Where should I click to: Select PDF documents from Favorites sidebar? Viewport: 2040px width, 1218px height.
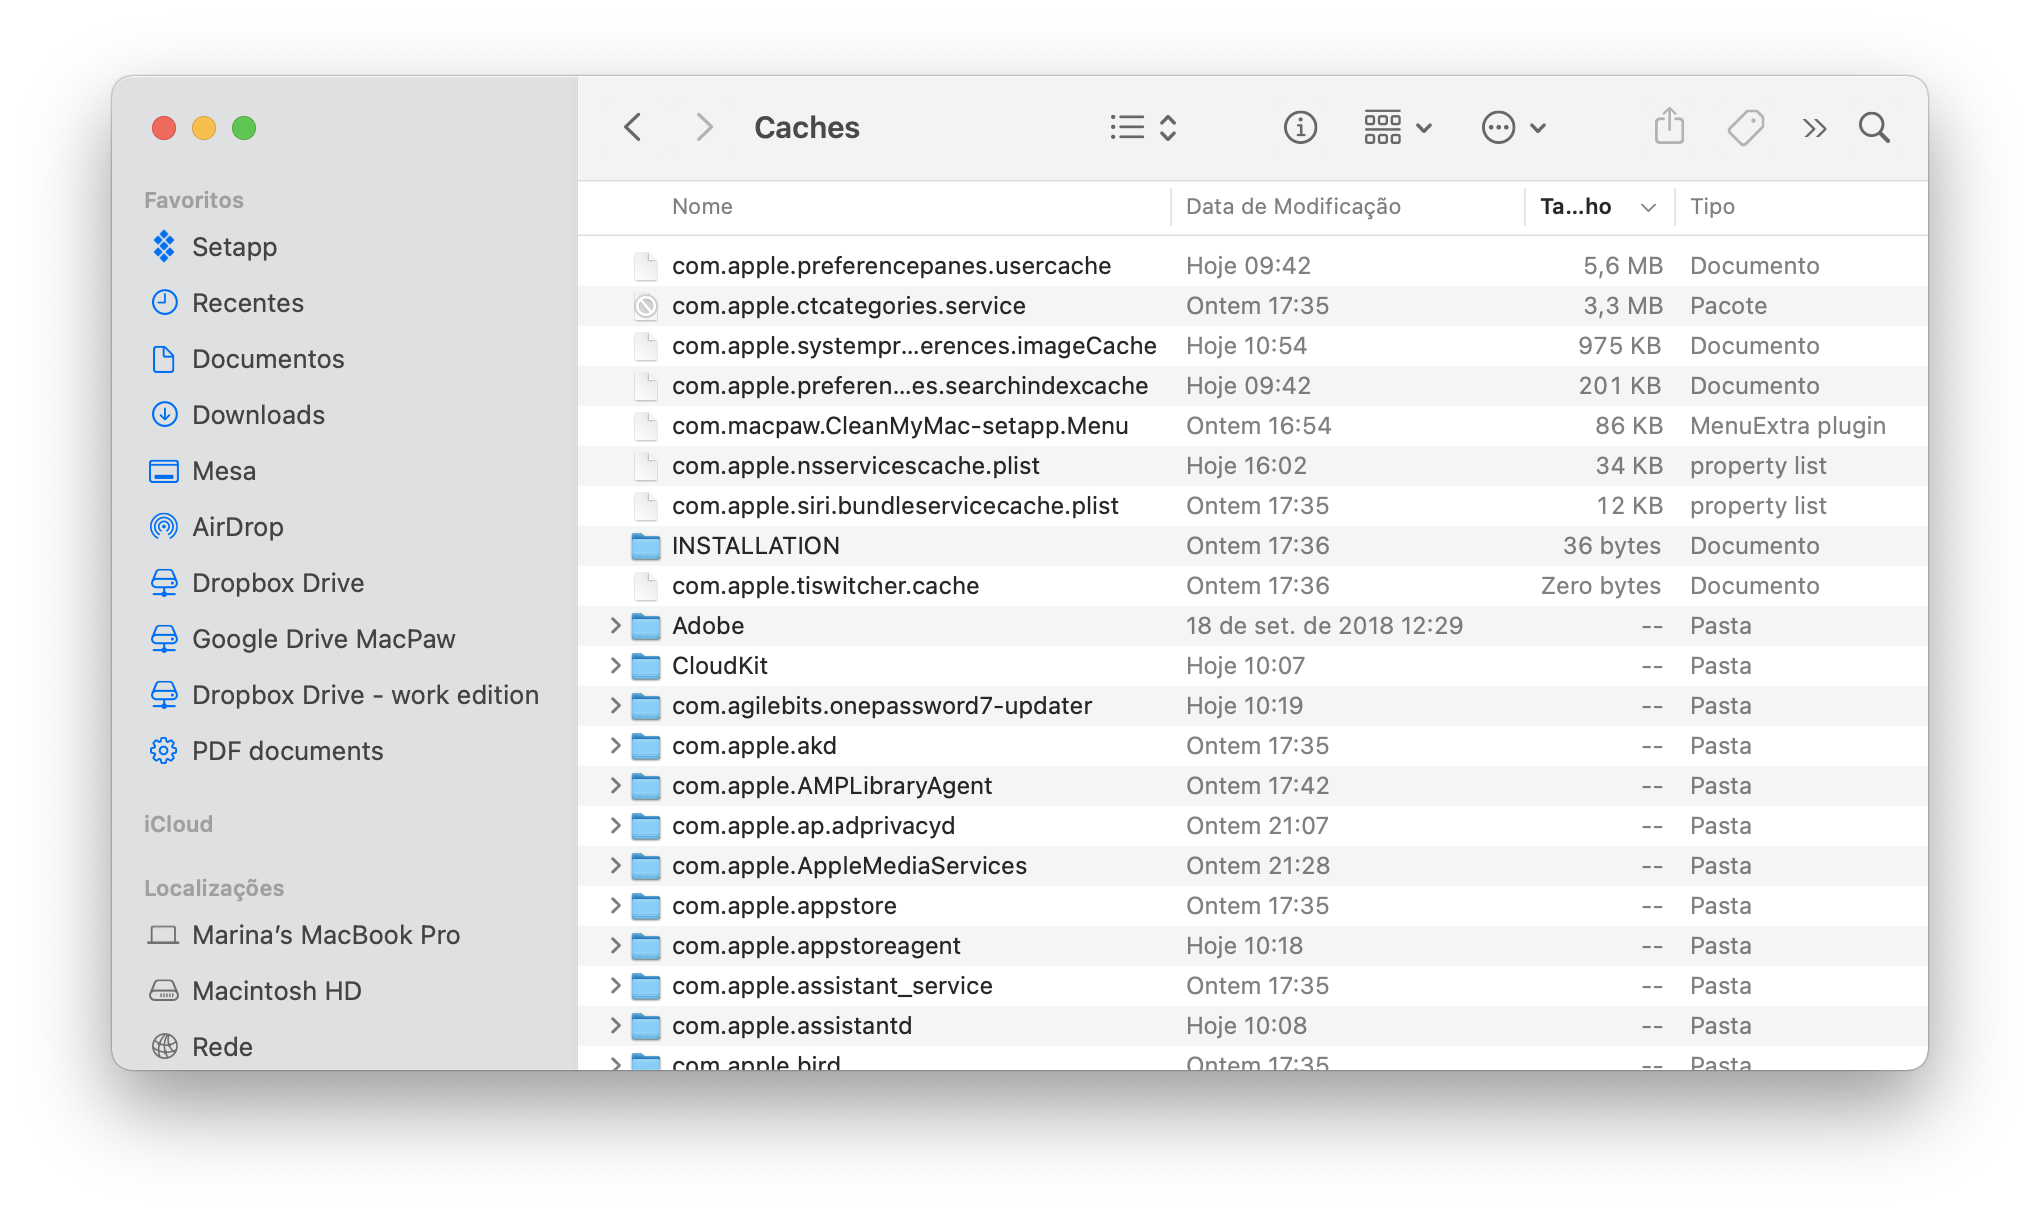click(x=289, y=753)
